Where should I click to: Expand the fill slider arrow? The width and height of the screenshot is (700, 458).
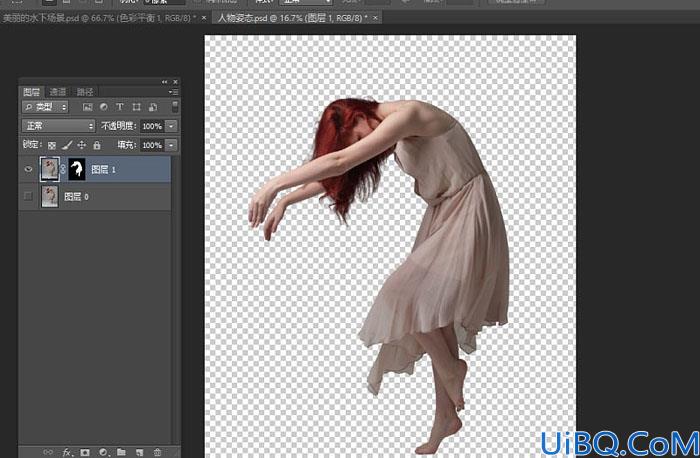pos(171,145)
